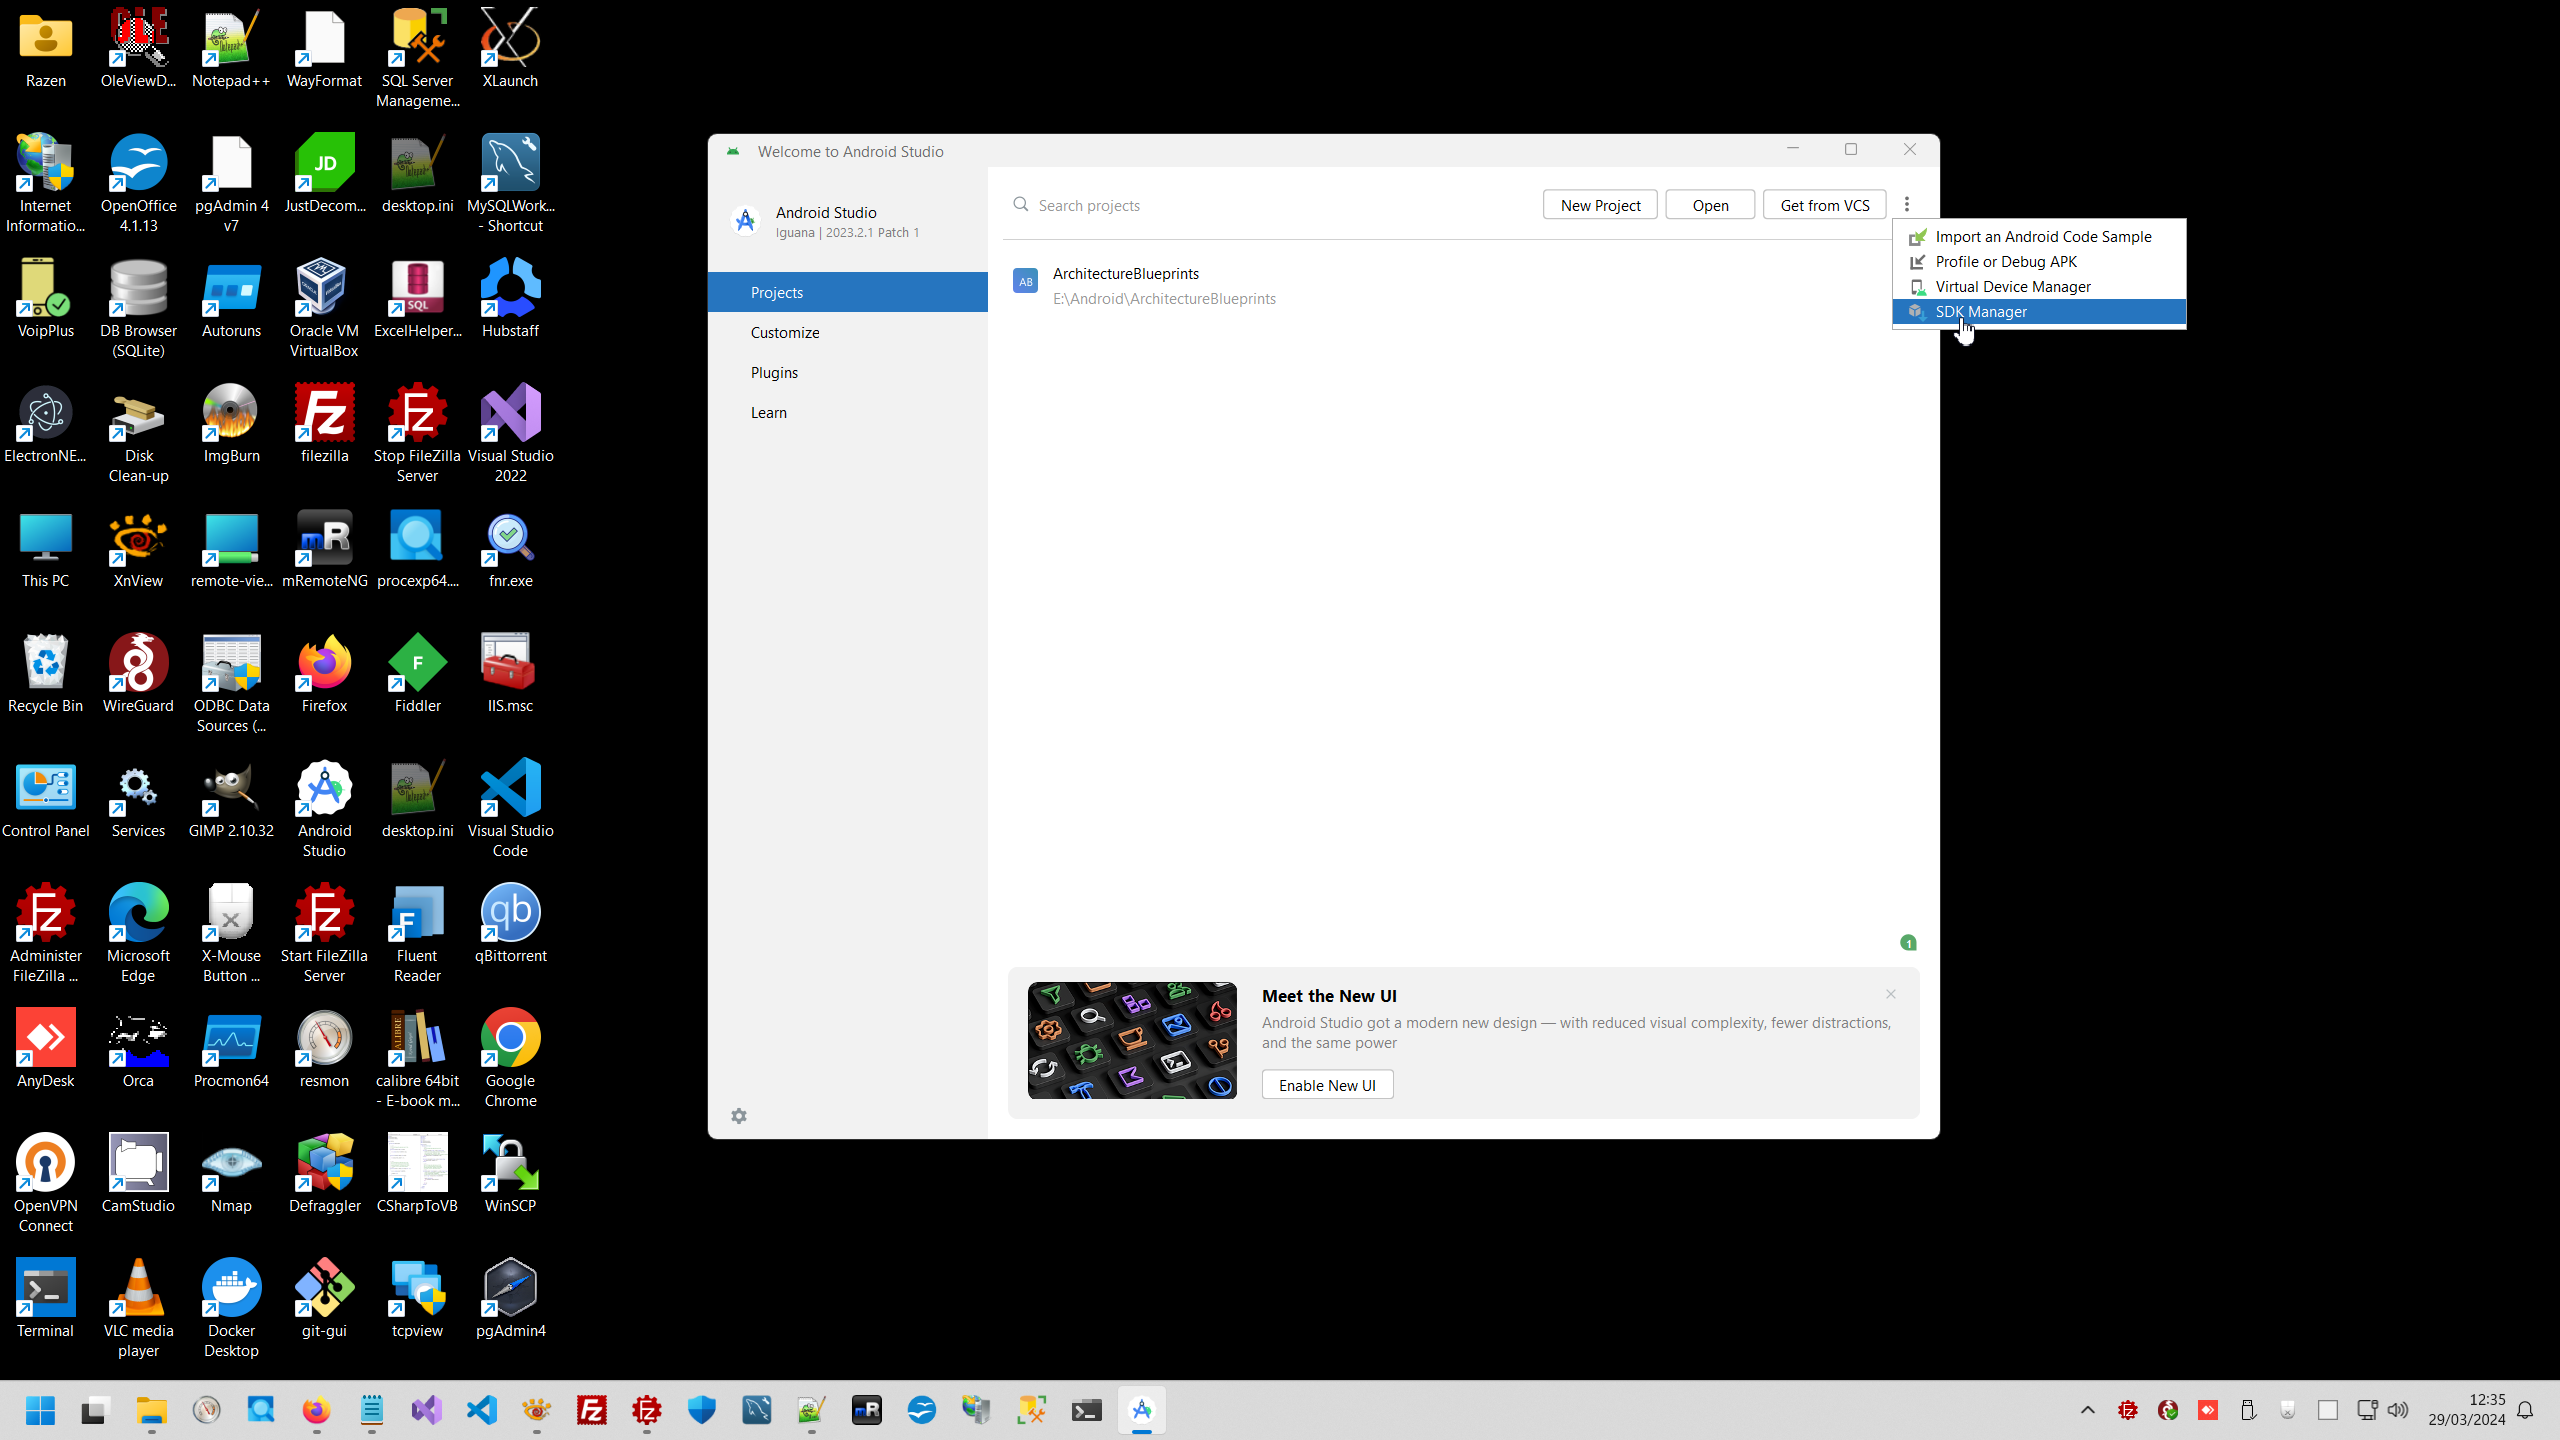Switch to the Plugins tab
This screenshot has width=2560, height=1440.
click(x=774, y=372)
